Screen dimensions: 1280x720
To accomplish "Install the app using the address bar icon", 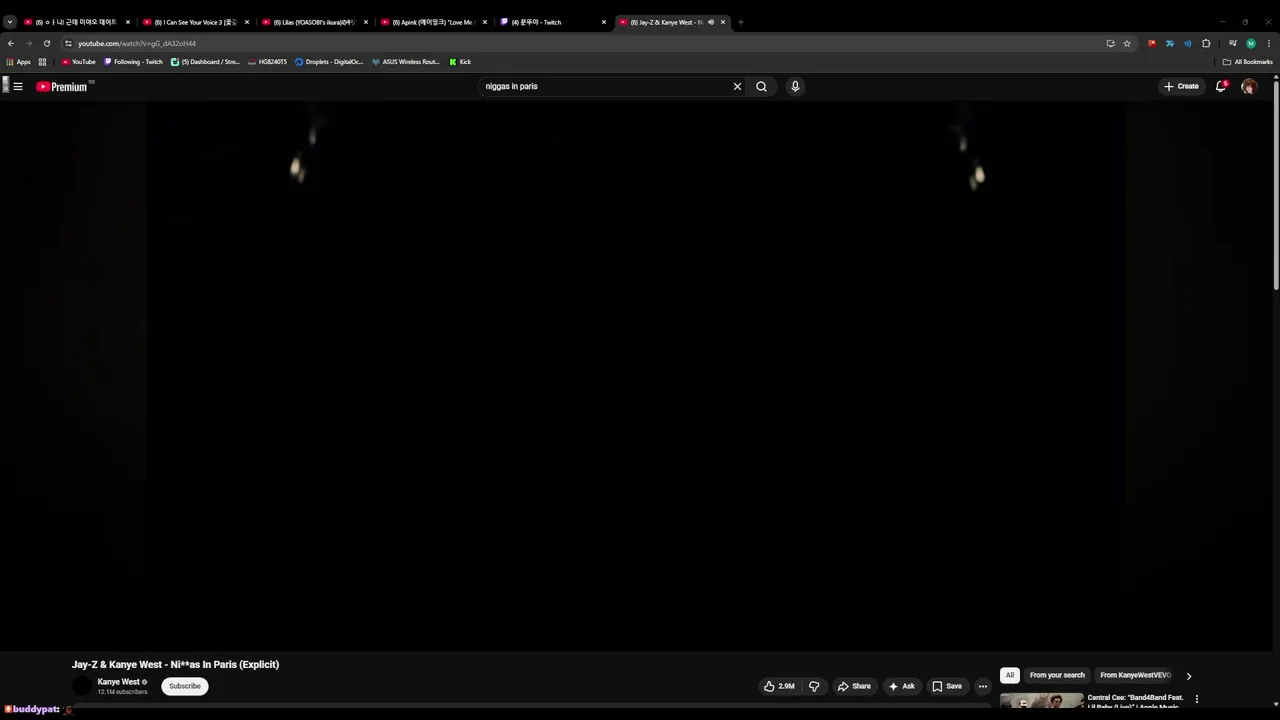I will click(1110, 43).
